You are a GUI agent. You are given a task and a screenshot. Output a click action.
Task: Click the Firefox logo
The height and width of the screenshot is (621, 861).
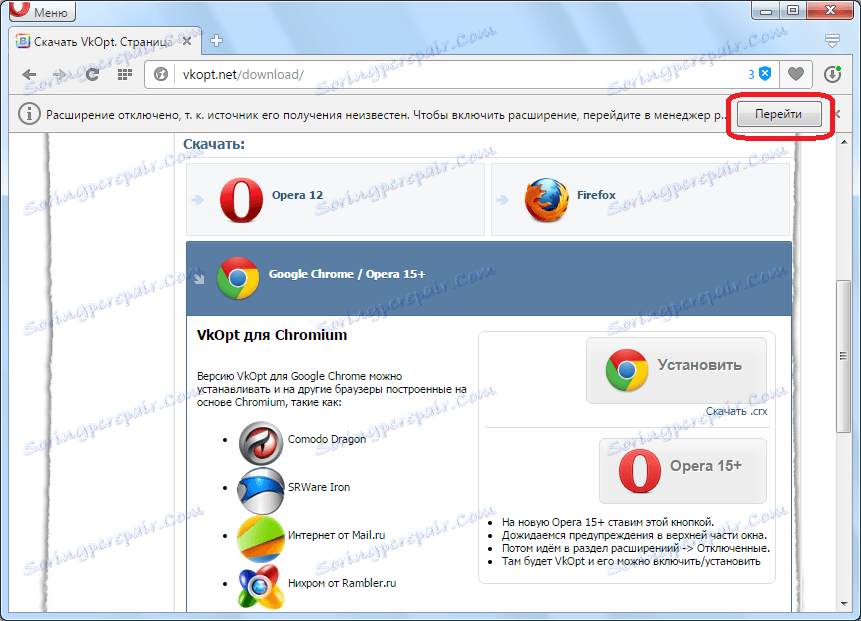click(x=546, y=199)
